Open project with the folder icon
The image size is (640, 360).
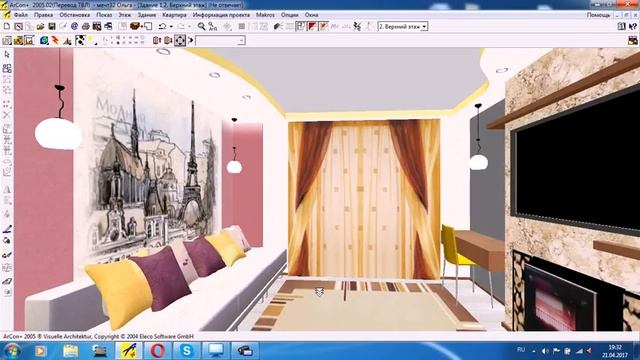tap(40, 26)
